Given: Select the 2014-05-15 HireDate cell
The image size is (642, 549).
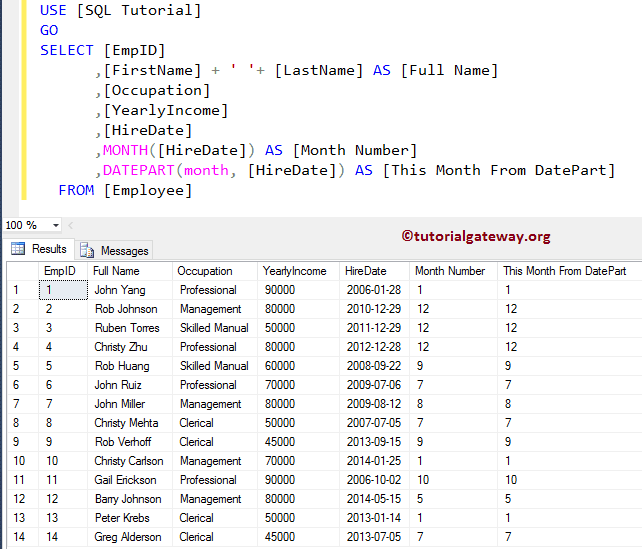Looking at the screenshot, I should [372, 499].
